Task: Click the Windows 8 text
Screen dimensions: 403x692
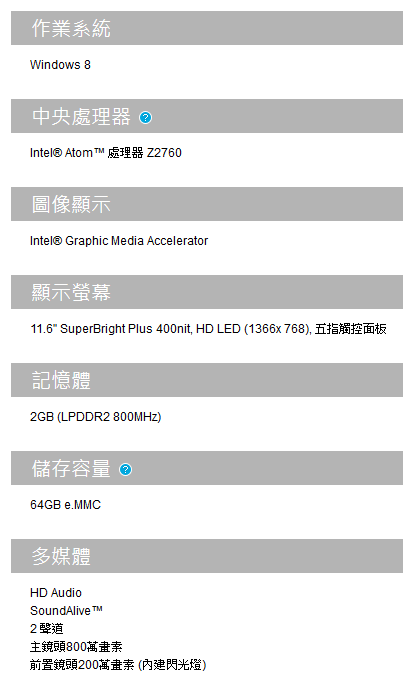Action: coord(60,64)
